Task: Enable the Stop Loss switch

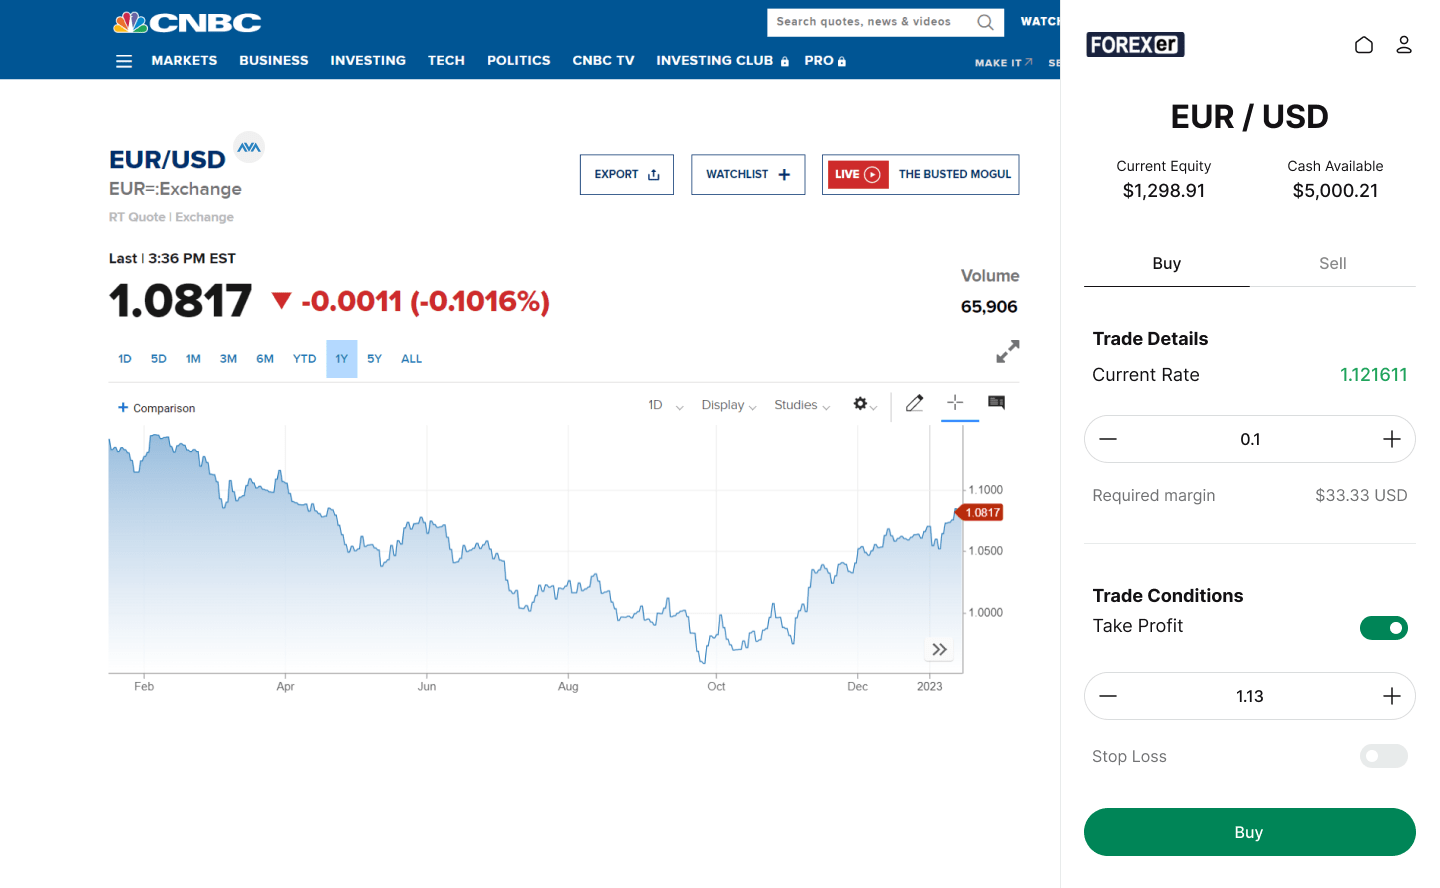Action: (x=1384, y=756)
